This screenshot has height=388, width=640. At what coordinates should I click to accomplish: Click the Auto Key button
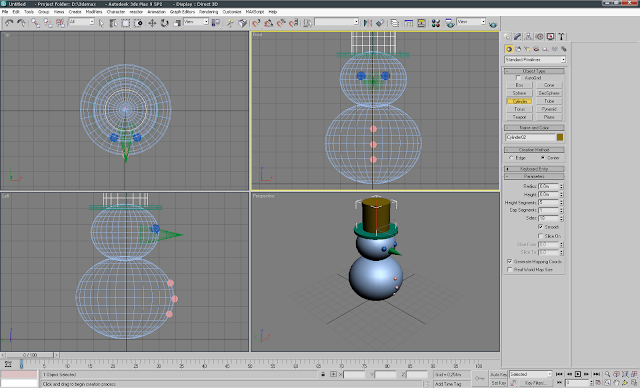pyautogui.click(x=498, y=374)
